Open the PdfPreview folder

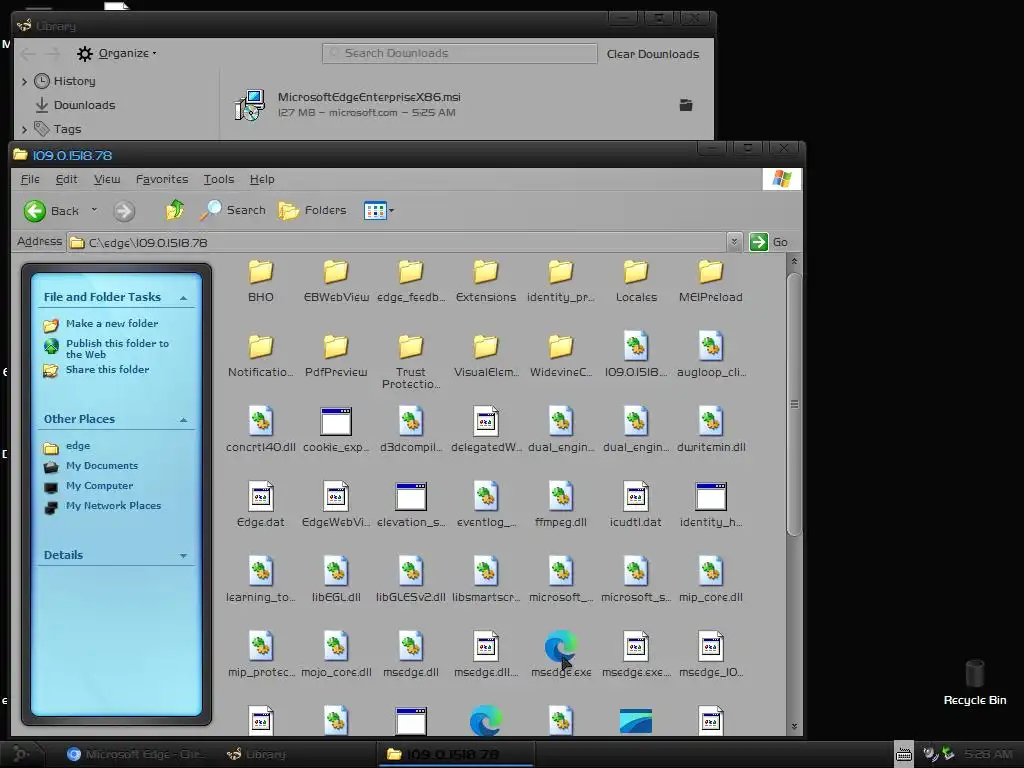[x=336, y=347]
